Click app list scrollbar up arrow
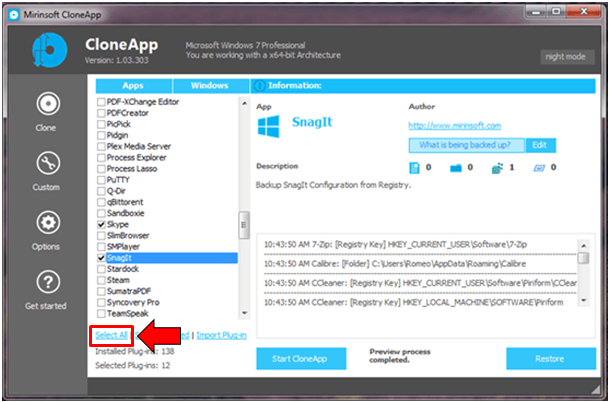The image size is (609, 402). (x=244, y=103)
